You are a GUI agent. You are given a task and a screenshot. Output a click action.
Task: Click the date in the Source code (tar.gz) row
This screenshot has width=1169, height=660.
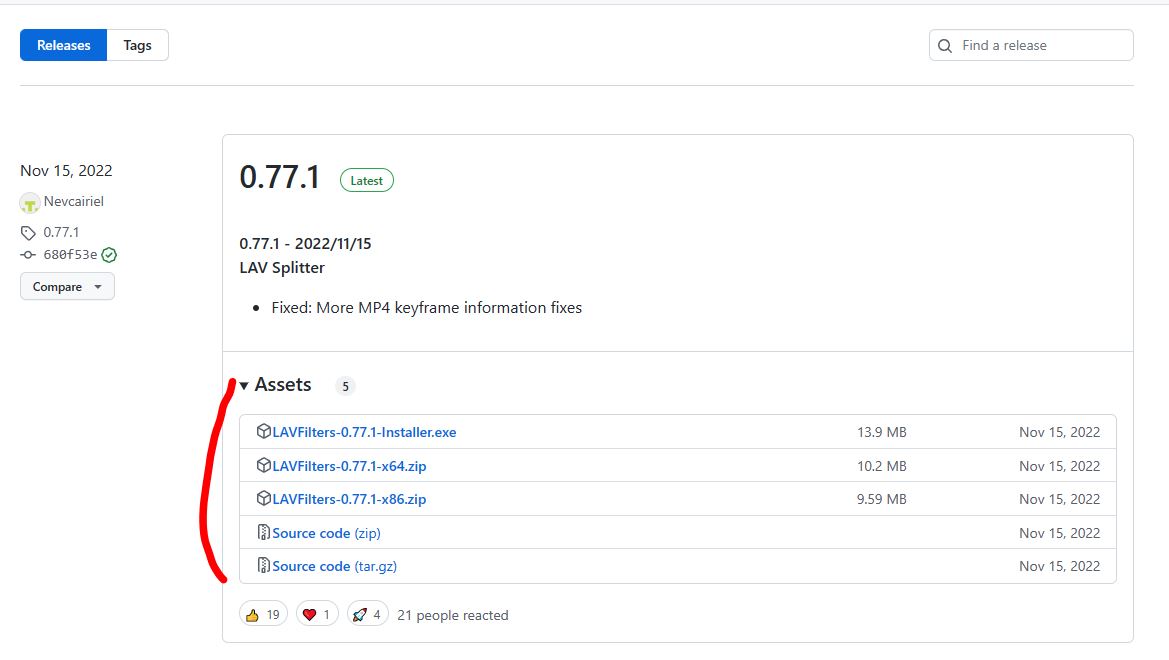(x=1059, y=566)
